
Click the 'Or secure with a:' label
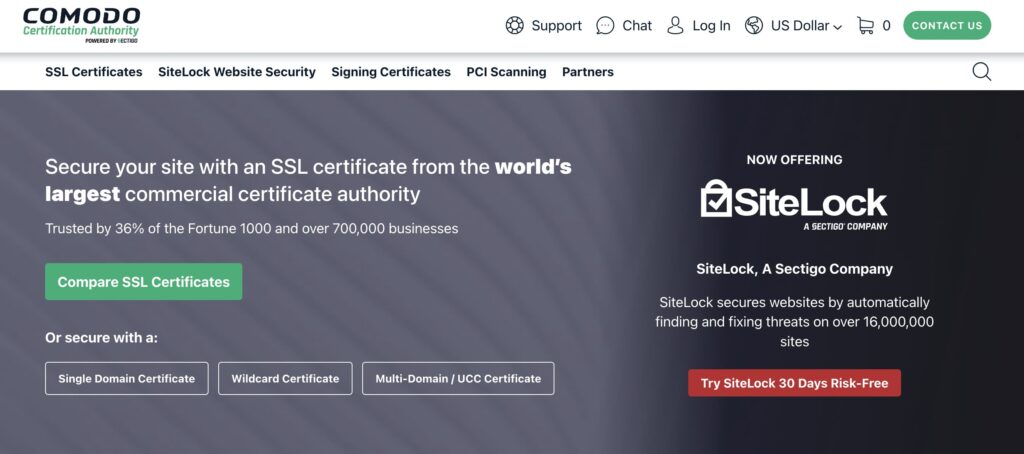coord(101,338)
